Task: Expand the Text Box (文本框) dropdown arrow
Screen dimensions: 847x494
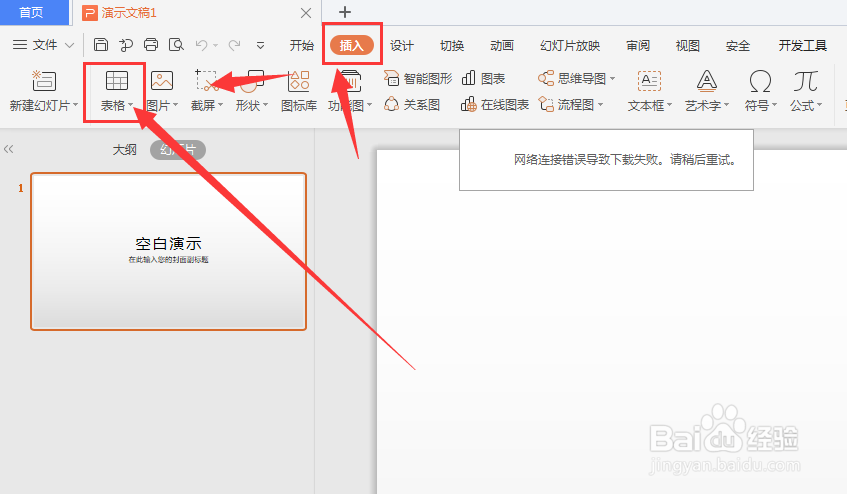Action: click(669, 105)
